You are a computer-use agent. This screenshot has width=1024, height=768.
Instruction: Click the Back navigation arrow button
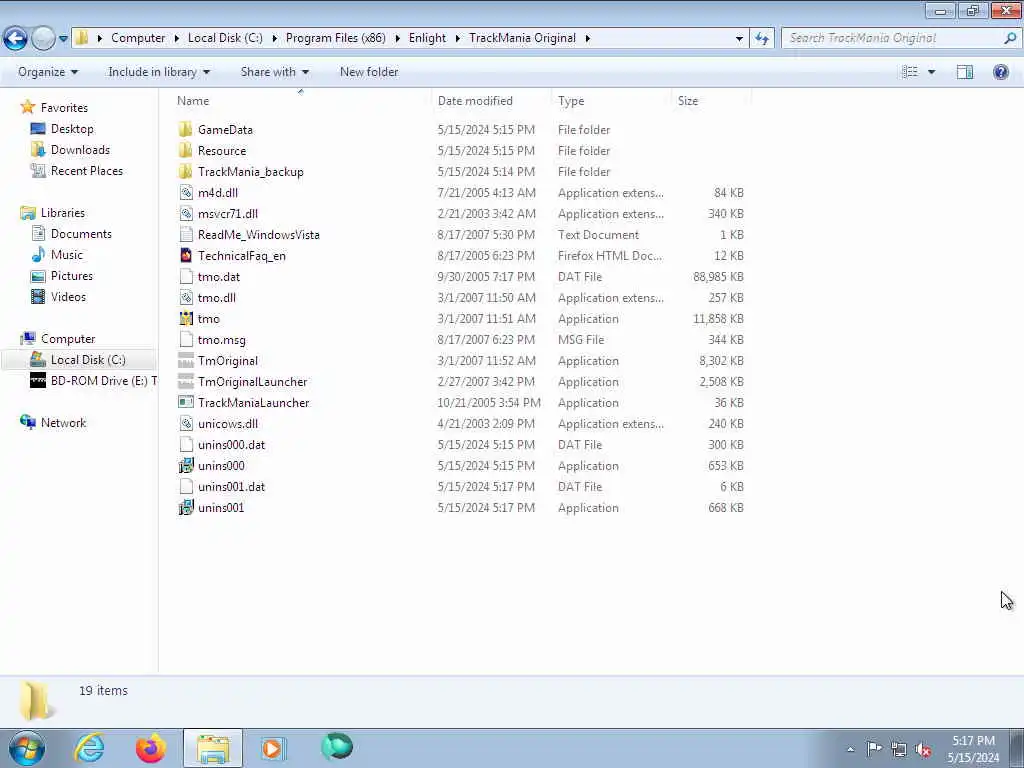coord(15,39)
